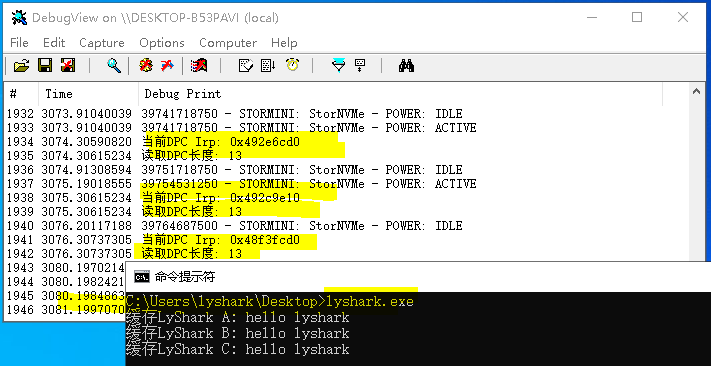
Task: Open the Capture menu
Action: pyautogui.click(x=102, y=43)
